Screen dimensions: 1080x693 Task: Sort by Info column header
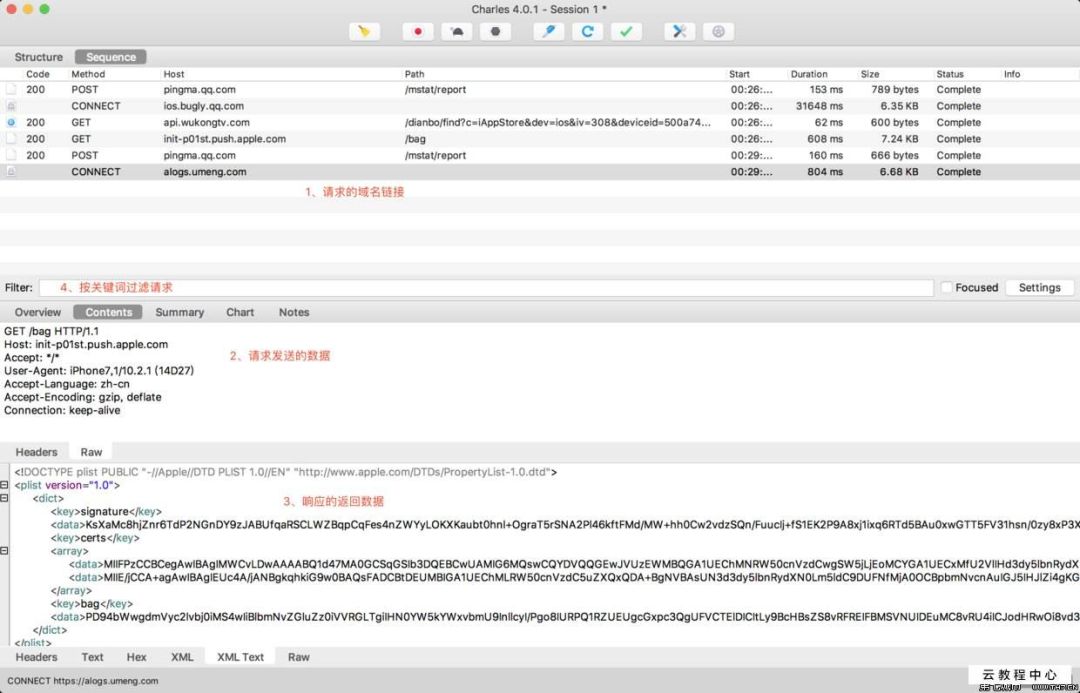coord(1012,74)
